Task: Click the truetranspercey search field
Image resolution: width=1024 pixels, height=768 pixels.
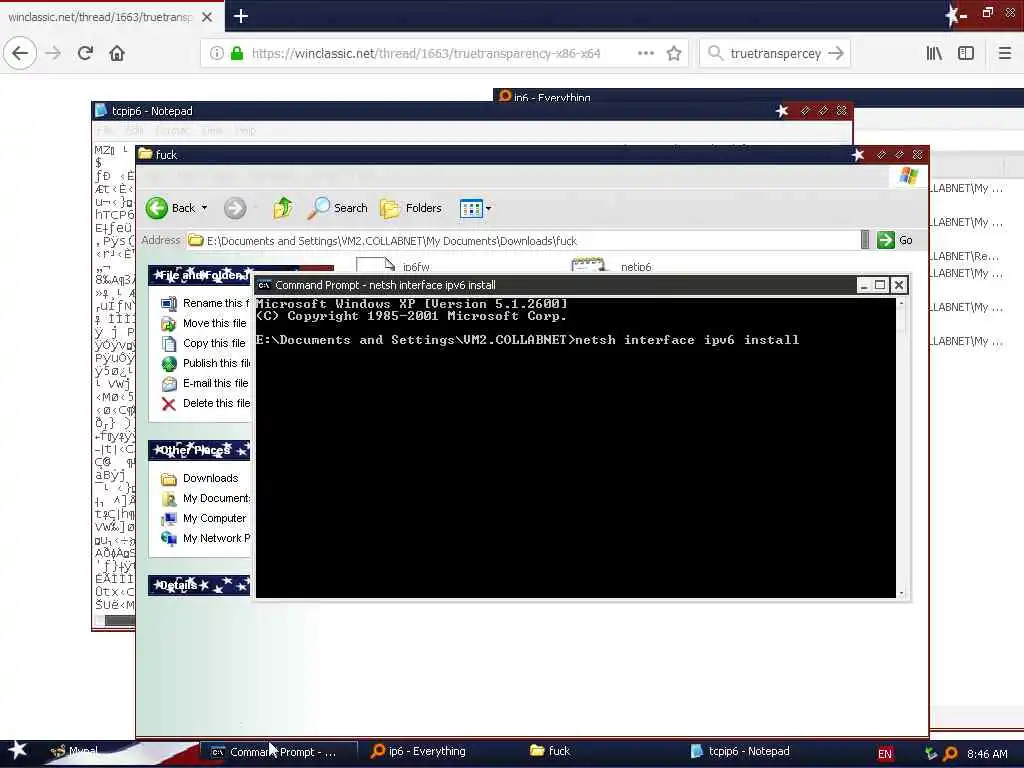Action: pos(775,54)
